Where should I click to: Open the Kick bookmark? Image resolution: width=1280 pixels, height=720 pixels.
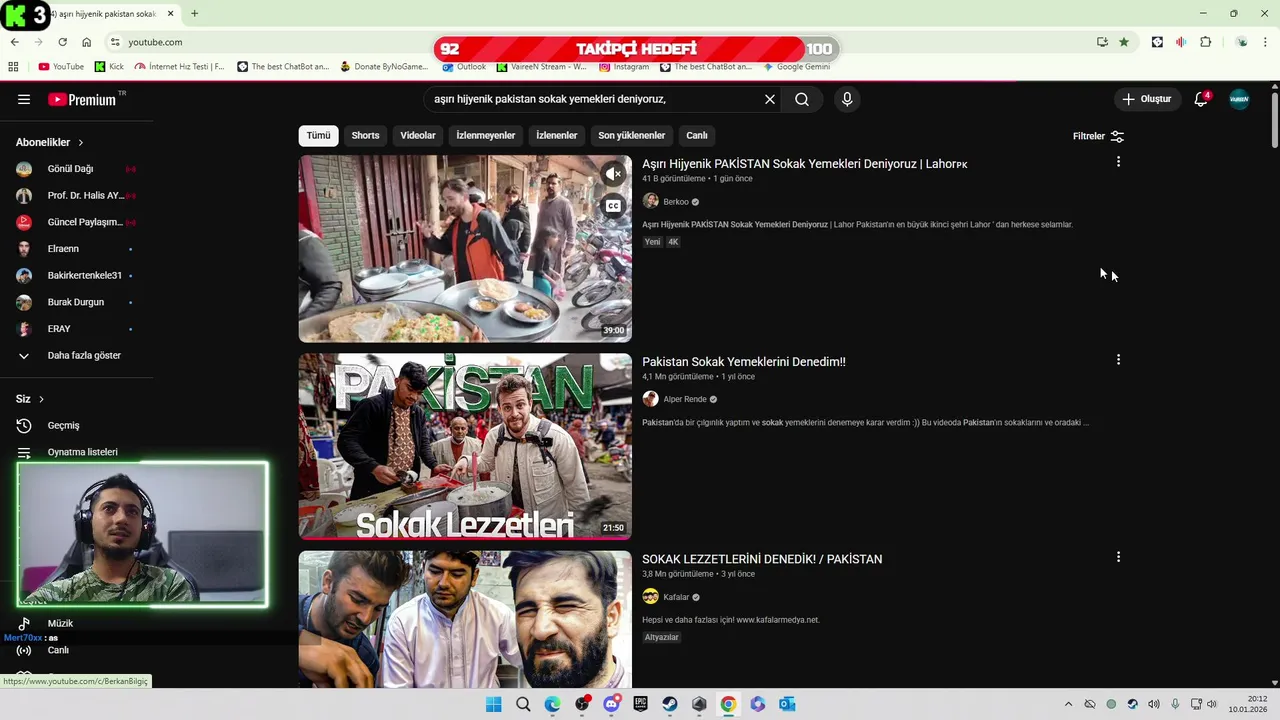(x=109, y=67)
